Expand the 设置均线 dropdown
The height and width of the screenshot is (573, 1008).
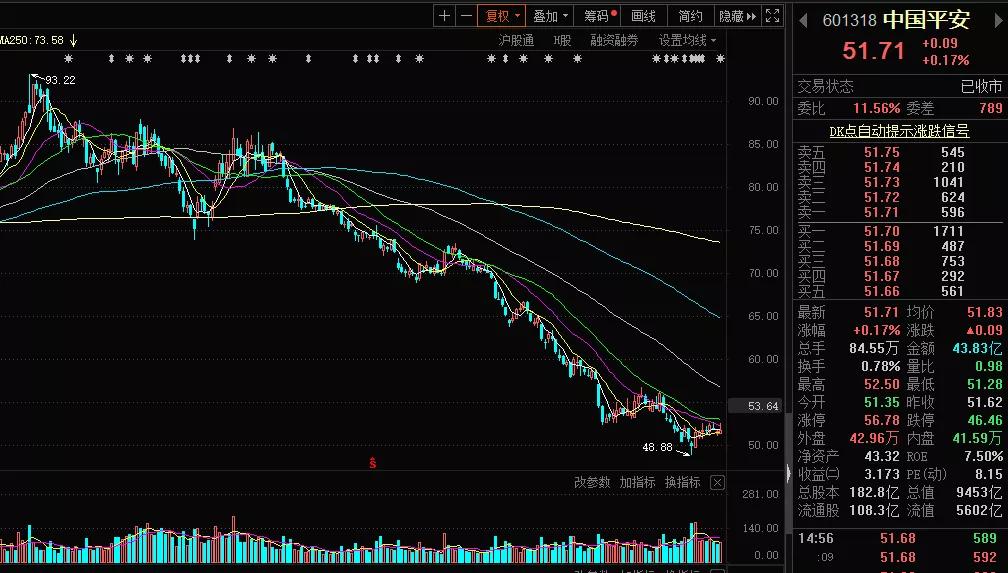pyautogui.click(x=687, y=41)
